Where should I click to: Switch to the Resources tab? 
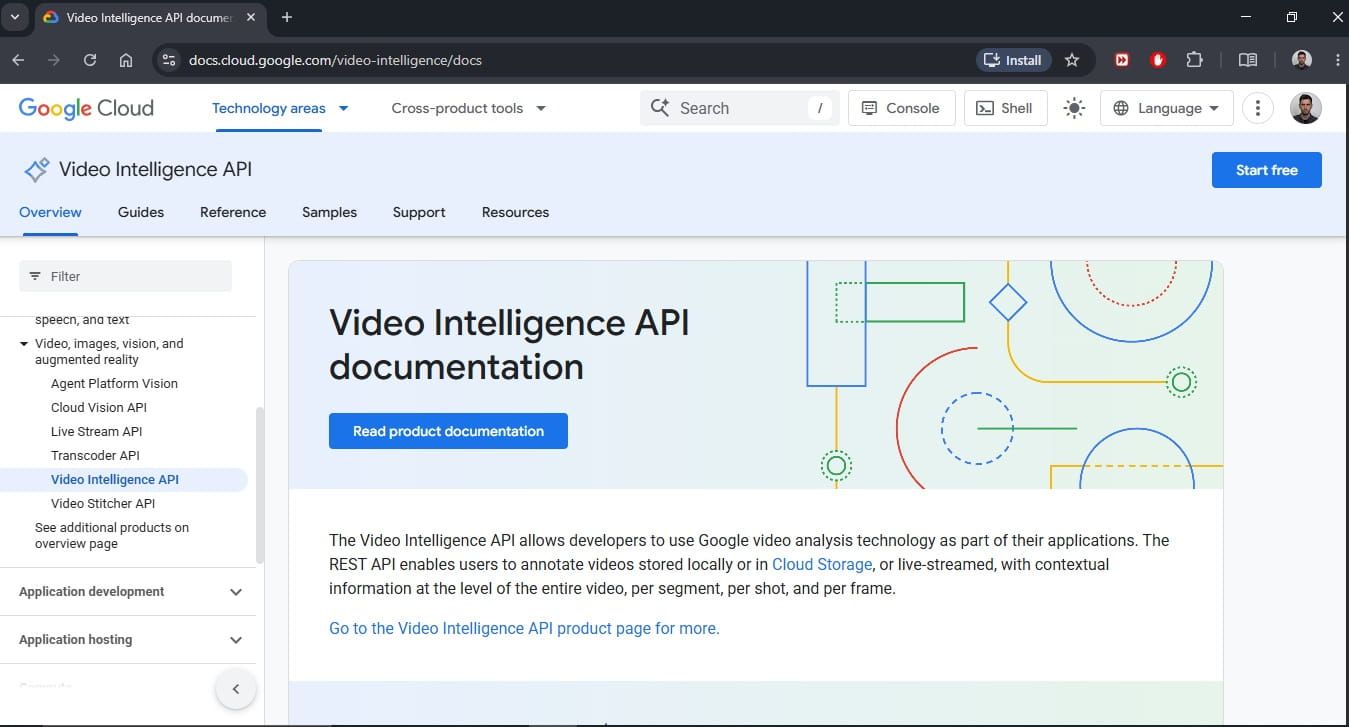[515, 212]
